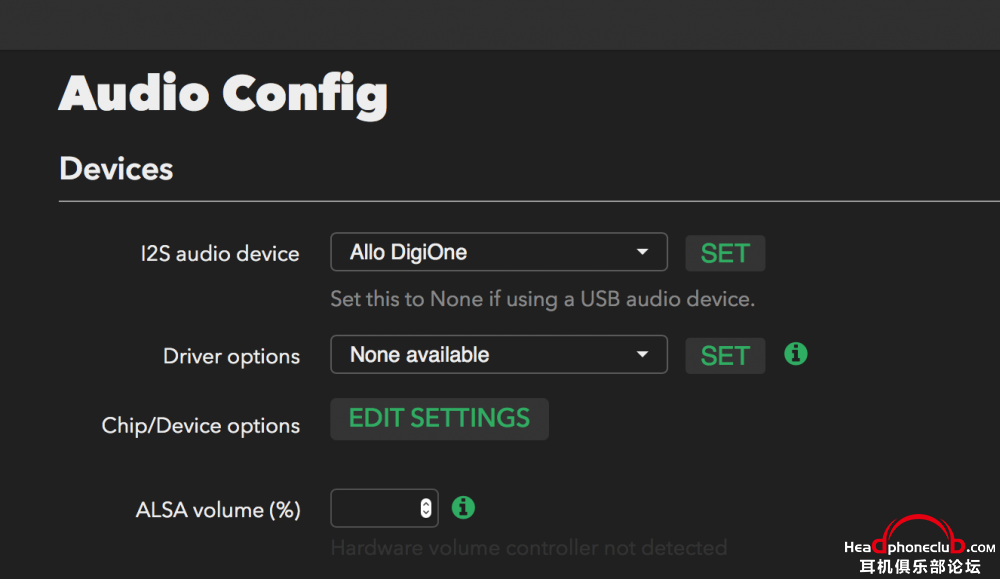Click the Headphoneclub.com logo
Viewport: 1000px width, 579px height.
click(920, 547)
